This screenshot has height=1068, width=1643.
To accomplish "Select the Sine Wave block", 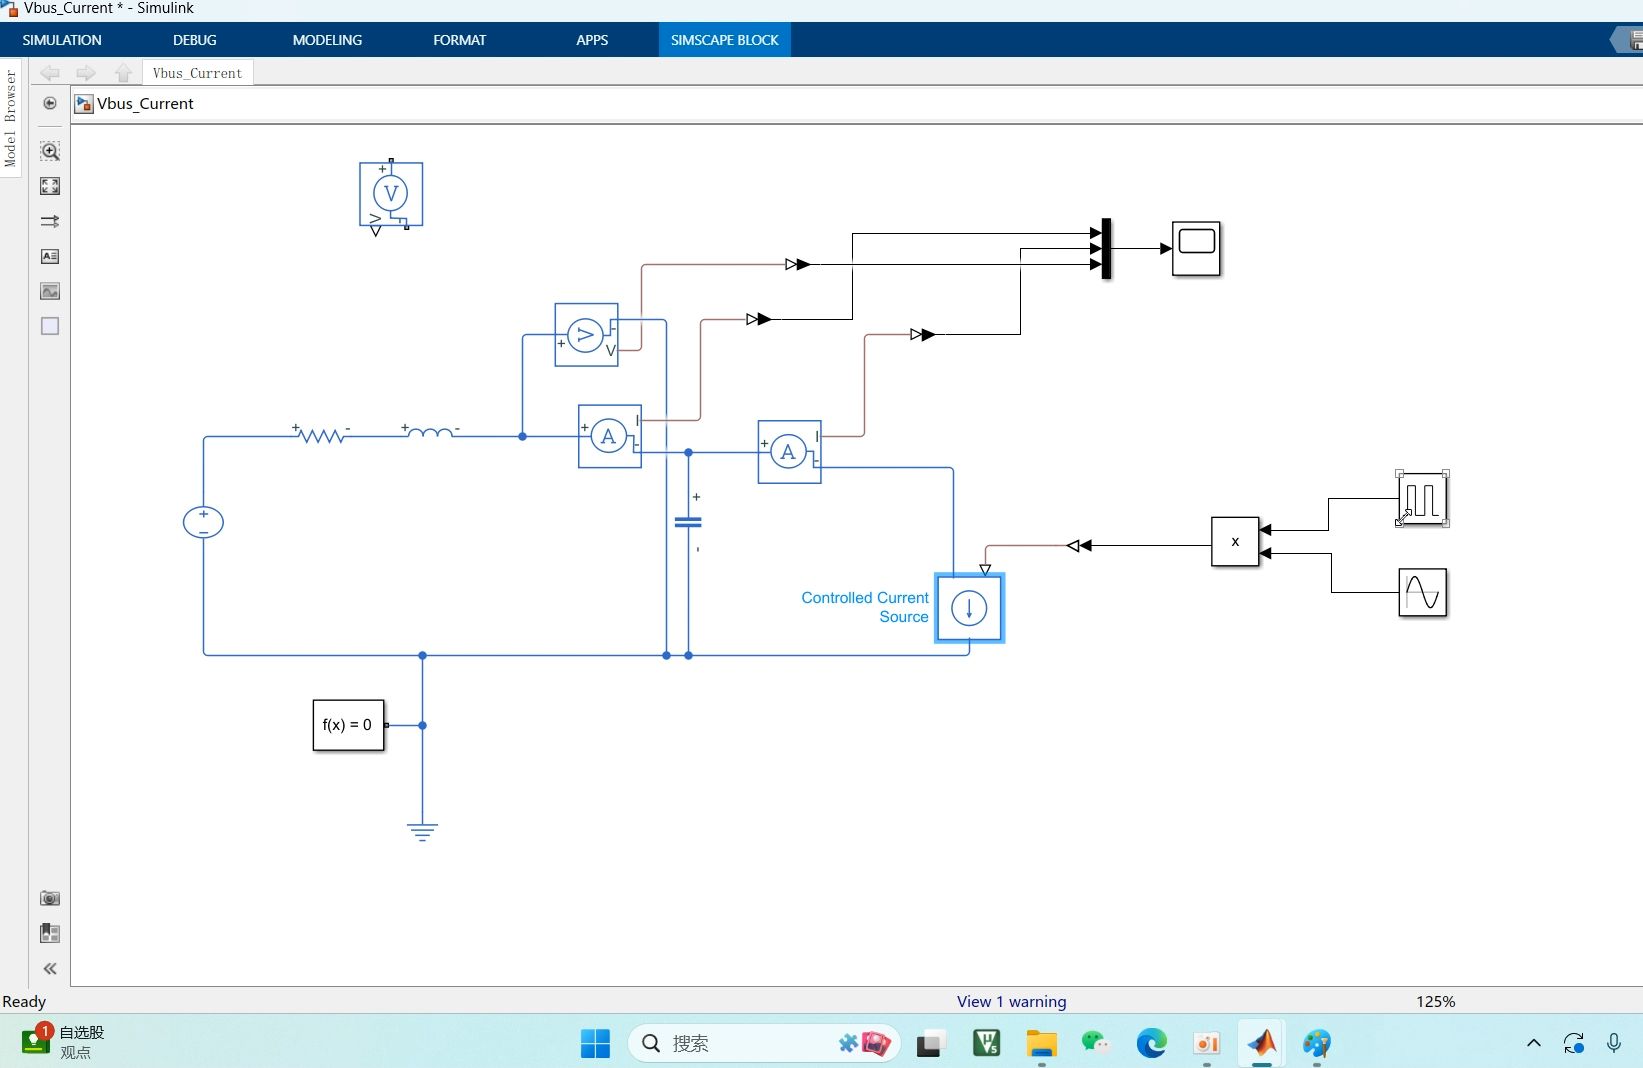I will 1422,593.
